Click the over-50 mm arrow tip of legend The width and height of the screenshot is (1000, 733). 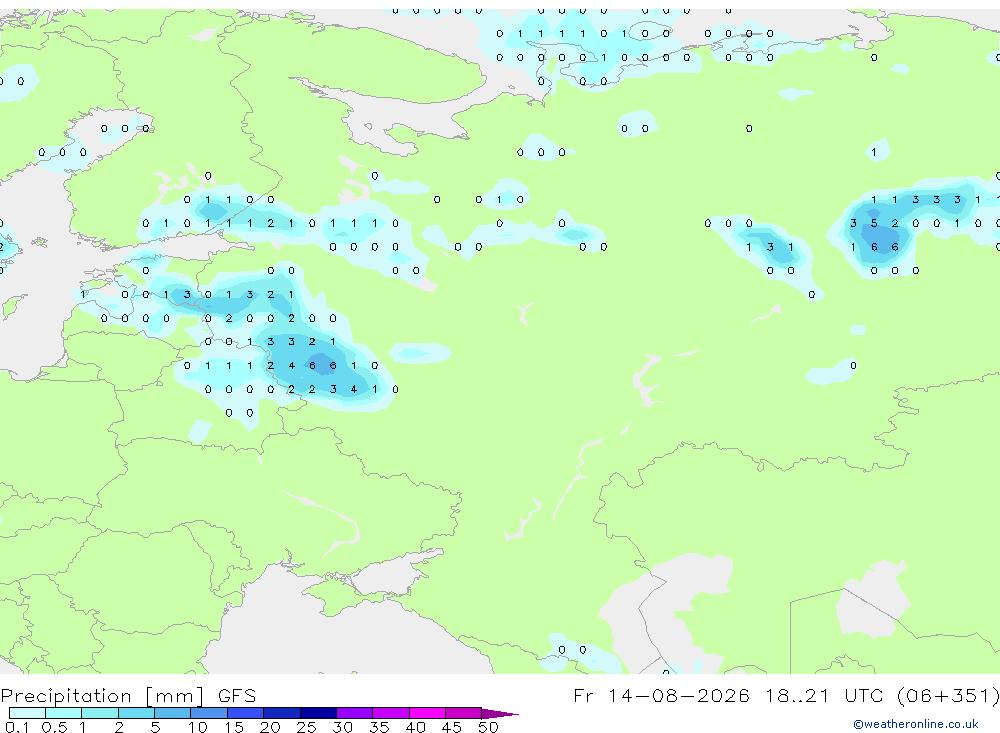500,714
